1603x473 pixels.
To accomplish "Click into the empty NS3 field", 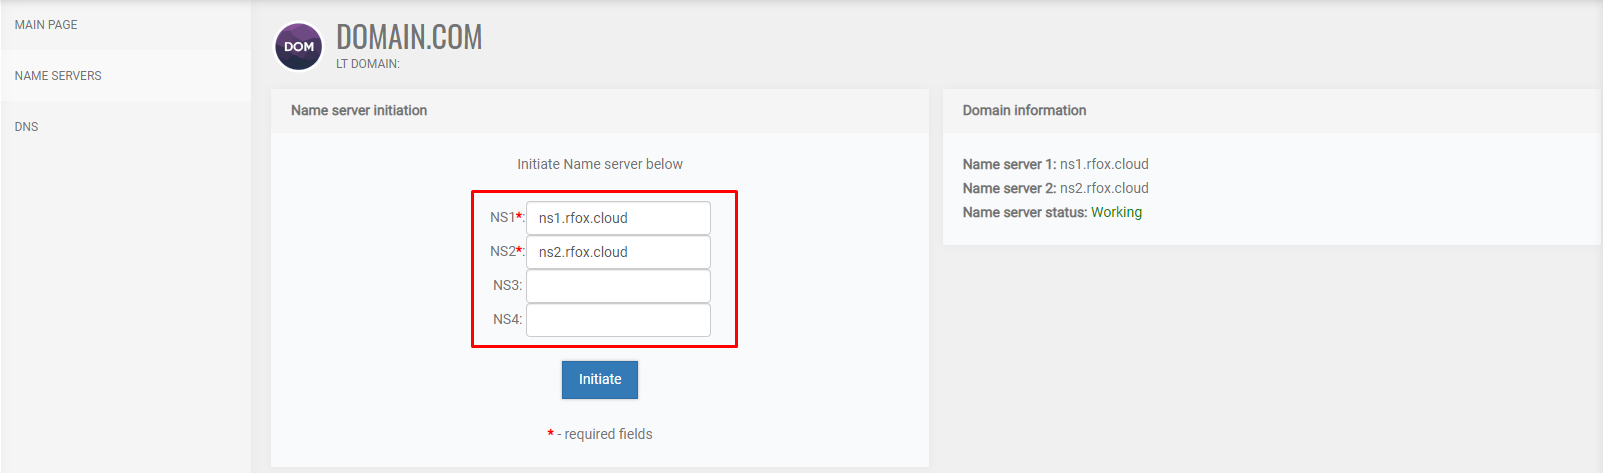I will (618, 286).
